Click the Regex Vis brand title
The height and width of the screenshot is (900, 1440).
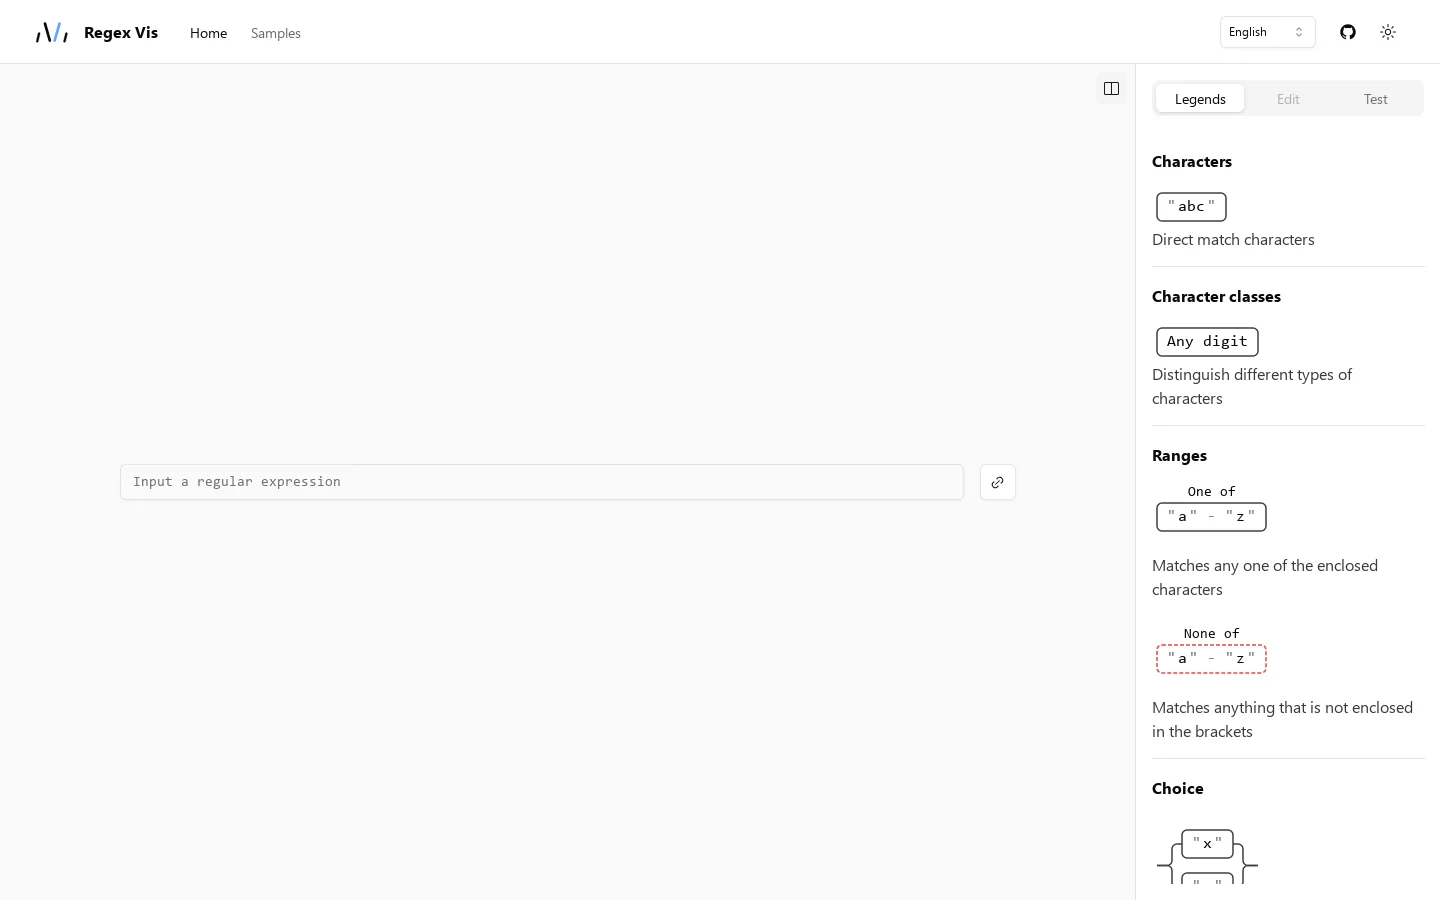click(x=121, y=32)
